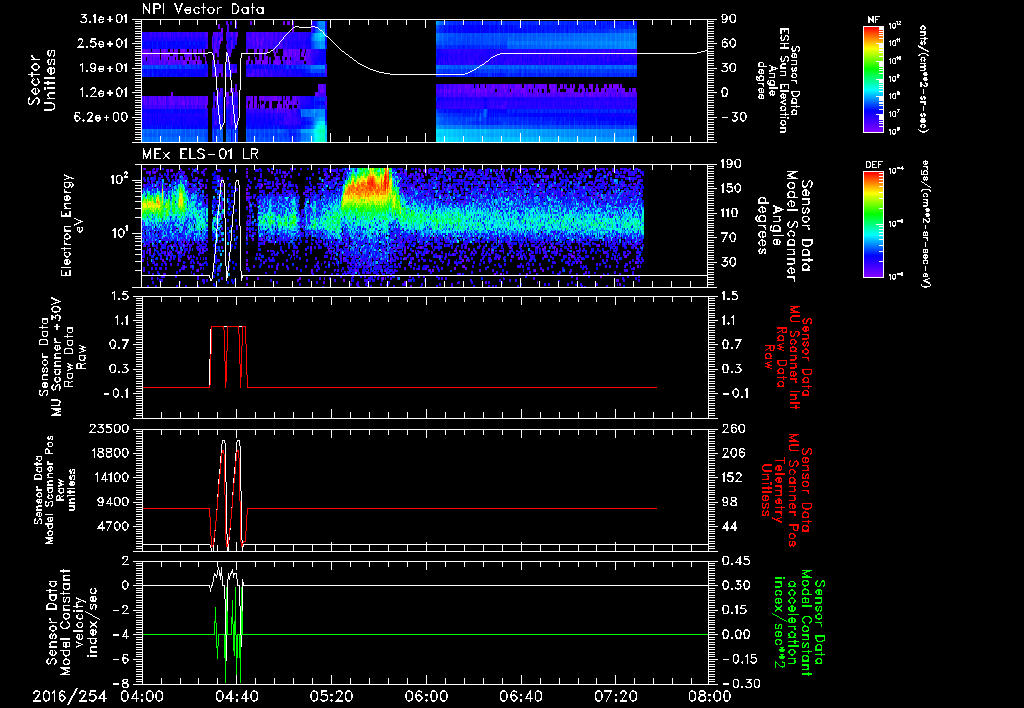
Task: Click the '3.1e+01' sector tick value
Action: point(106,19)
